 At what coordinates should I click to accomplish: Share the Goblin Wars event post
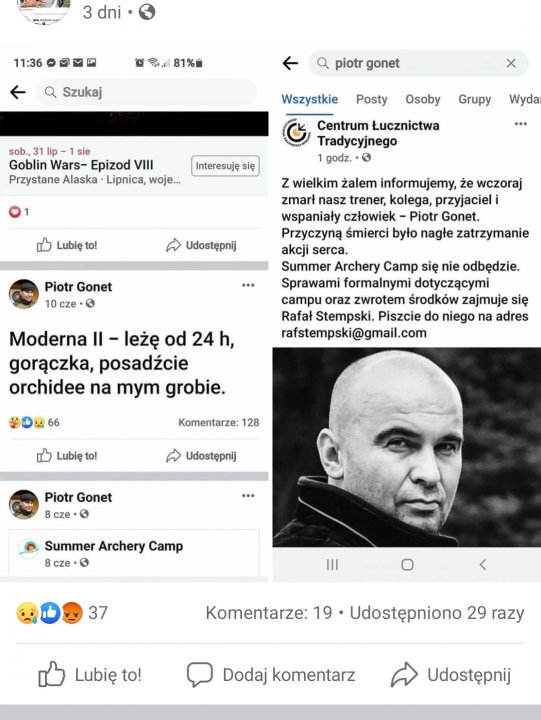(x=201, y=245)
